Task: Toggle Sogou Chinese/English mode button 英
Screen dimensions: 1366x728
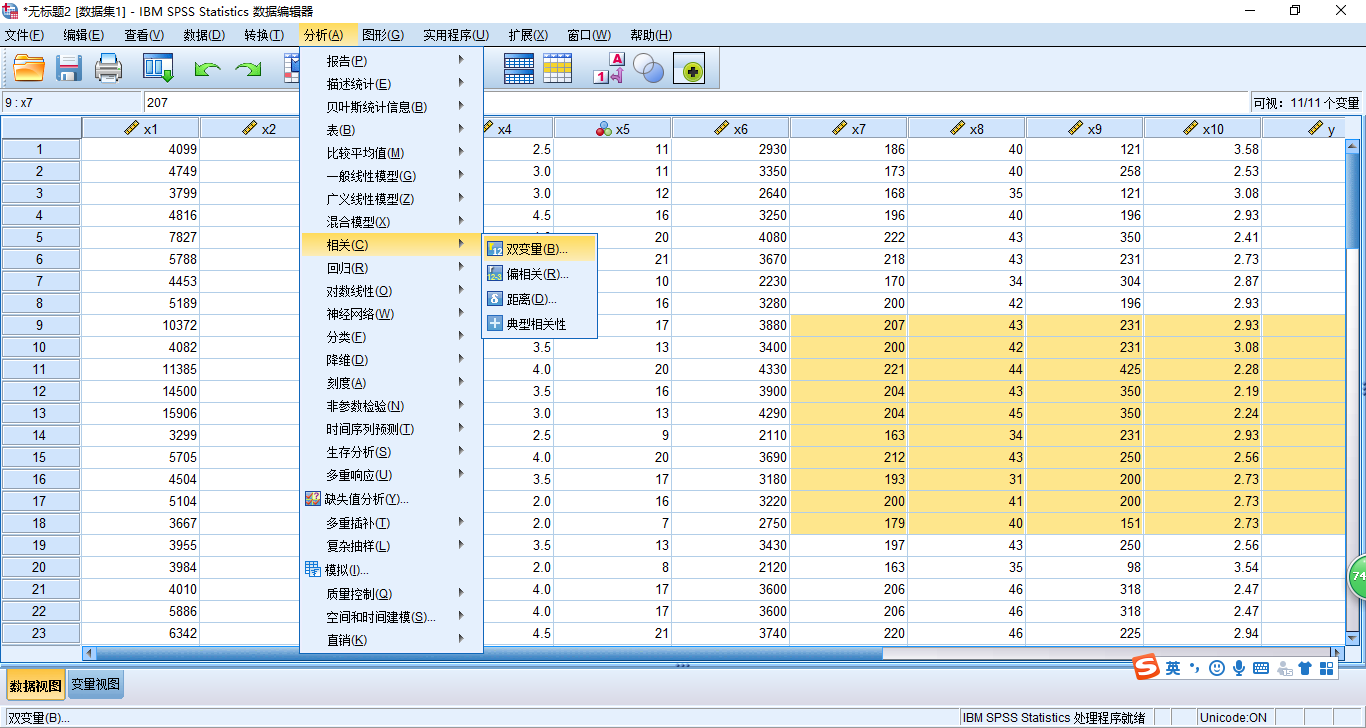Action: (1173, 667)
